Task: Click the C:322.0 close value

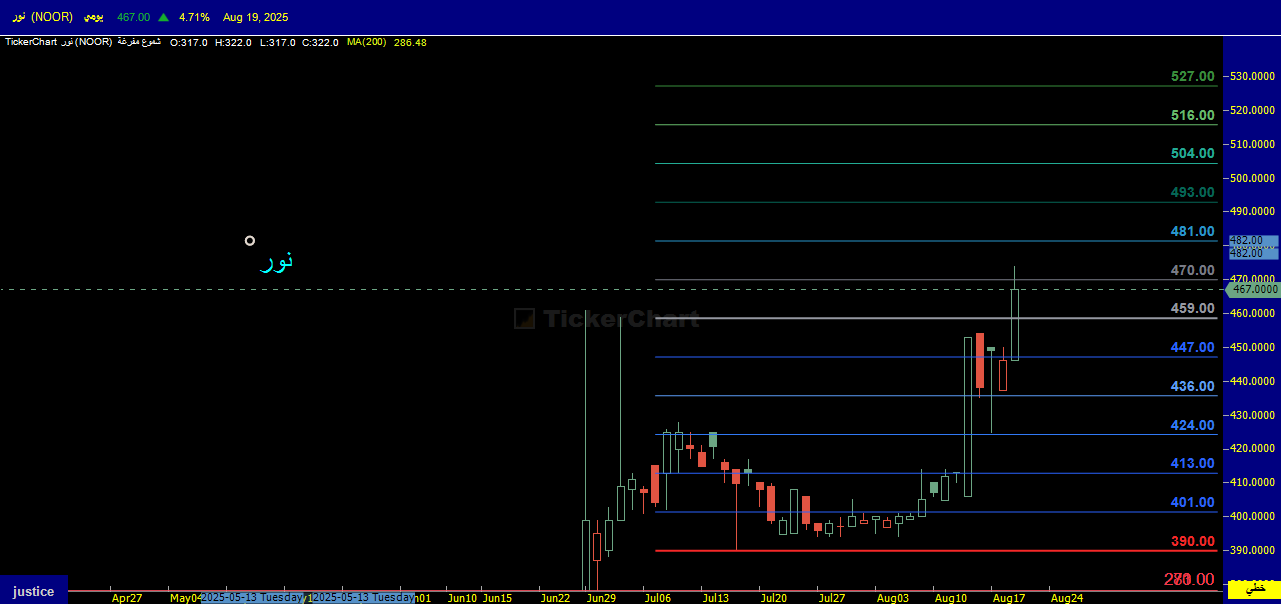Action: (321, 42)
